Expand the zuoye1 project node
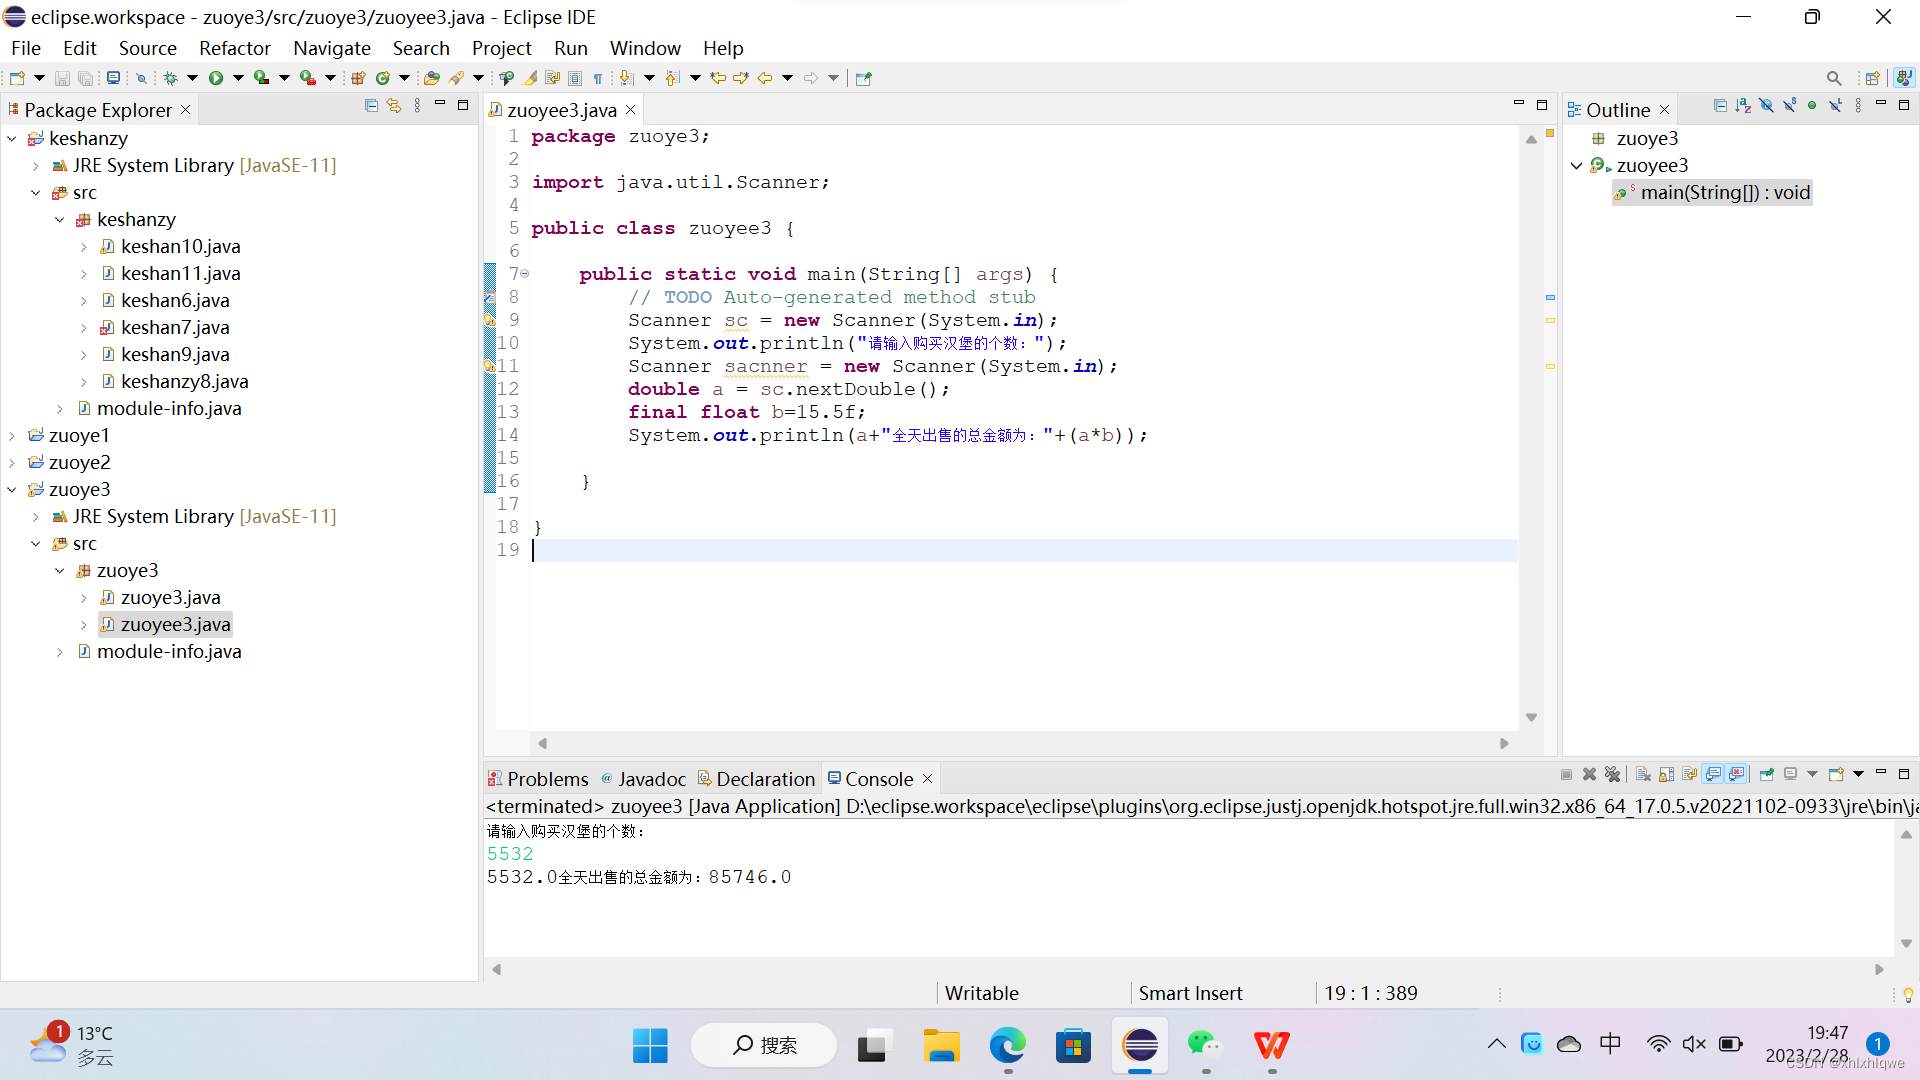Image resolution: width=1920 pixels, height=1080 pixels. (x=12, y=436)
